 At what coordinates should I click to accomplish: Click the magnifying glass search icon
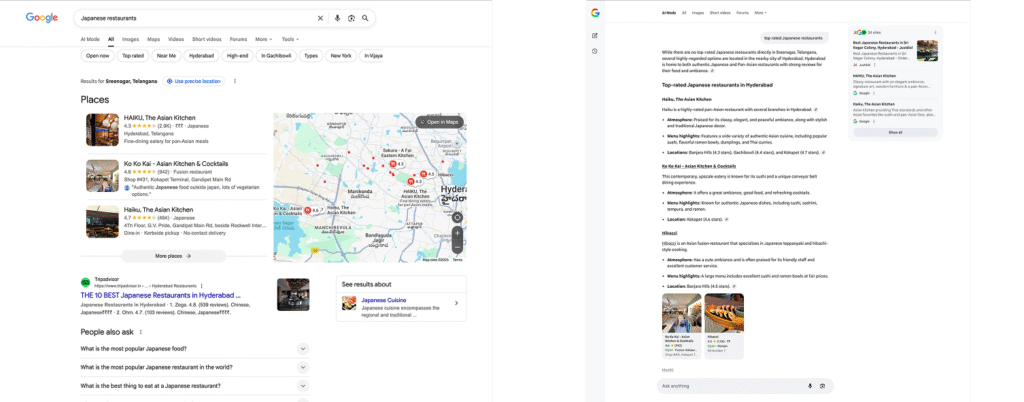(x=365, y=18)
